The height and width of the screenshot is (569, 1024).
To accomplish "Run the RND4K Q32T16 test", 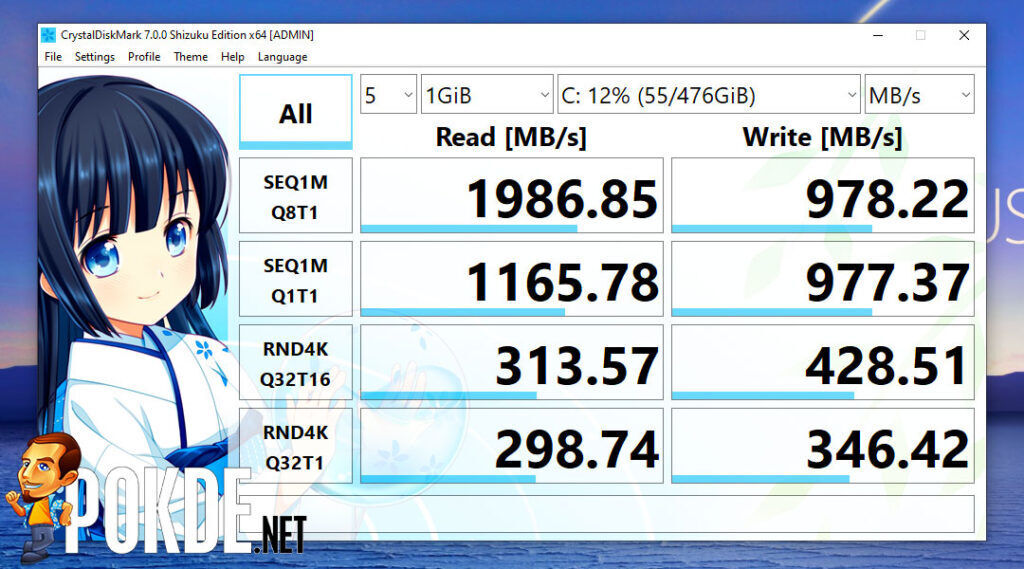I will (x=296, y=363).
